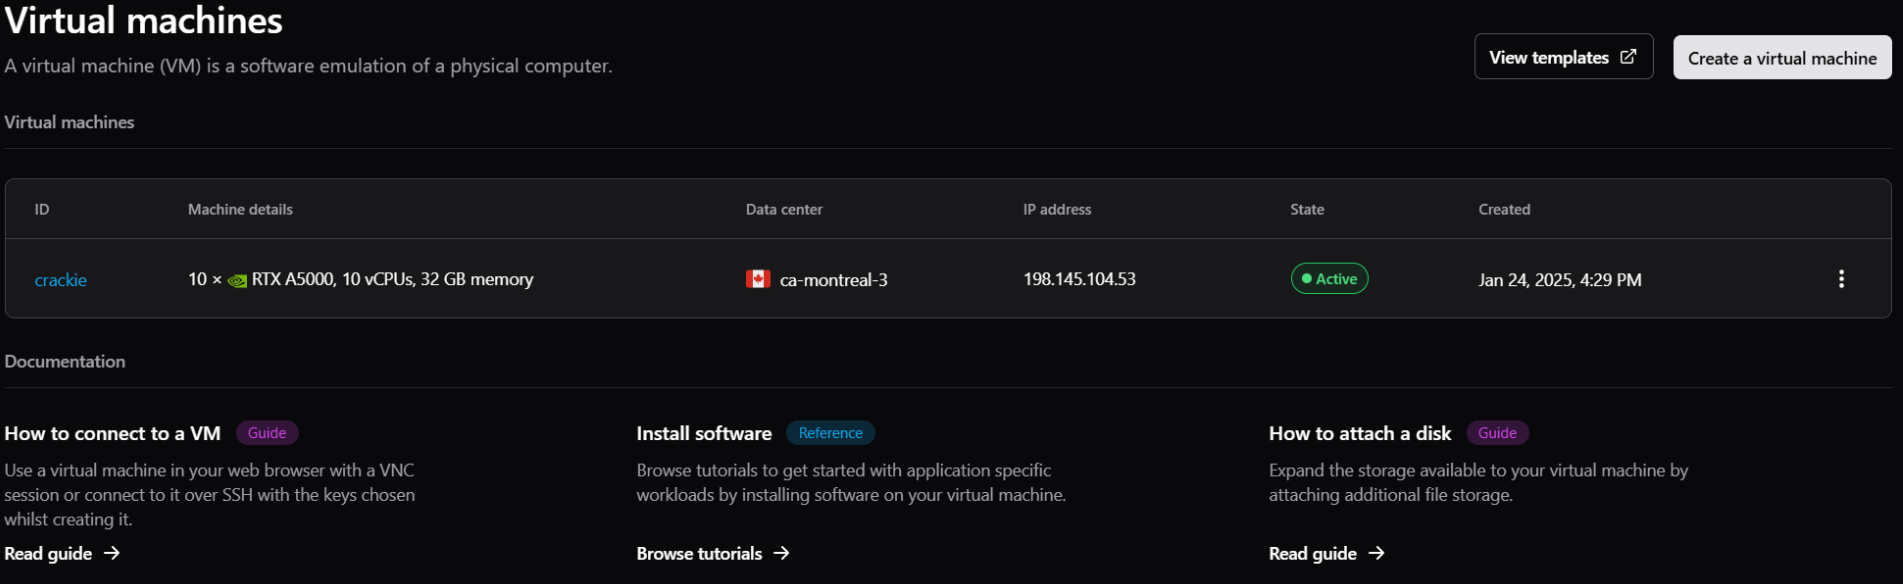Click the Created column header
Viewport: 1903px width, 584px height.
click(1504, 209)
